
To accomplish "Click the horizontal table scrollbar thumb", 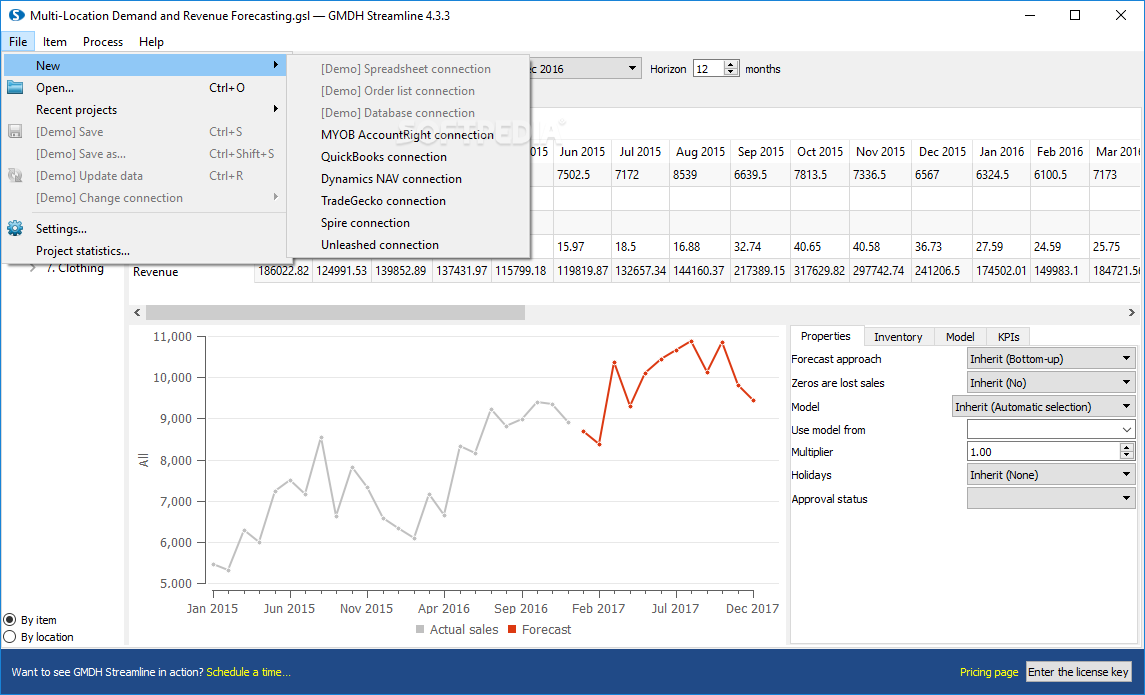I will click(x=335, y=312).
